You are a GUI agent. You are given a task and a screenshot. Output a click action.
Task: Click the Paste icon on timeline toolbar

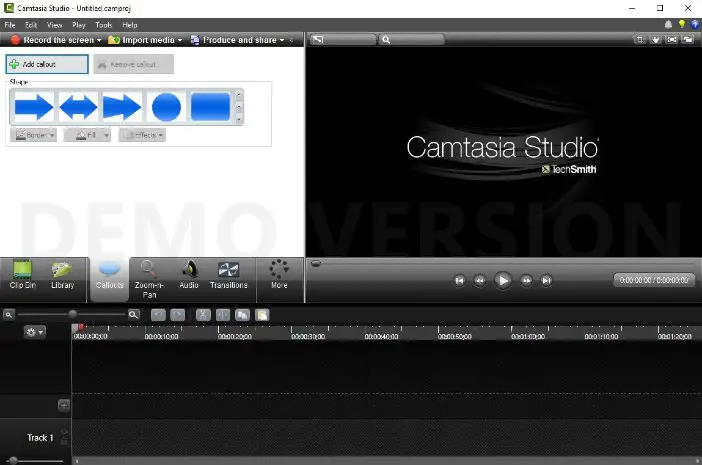click(x=262, y=315)
